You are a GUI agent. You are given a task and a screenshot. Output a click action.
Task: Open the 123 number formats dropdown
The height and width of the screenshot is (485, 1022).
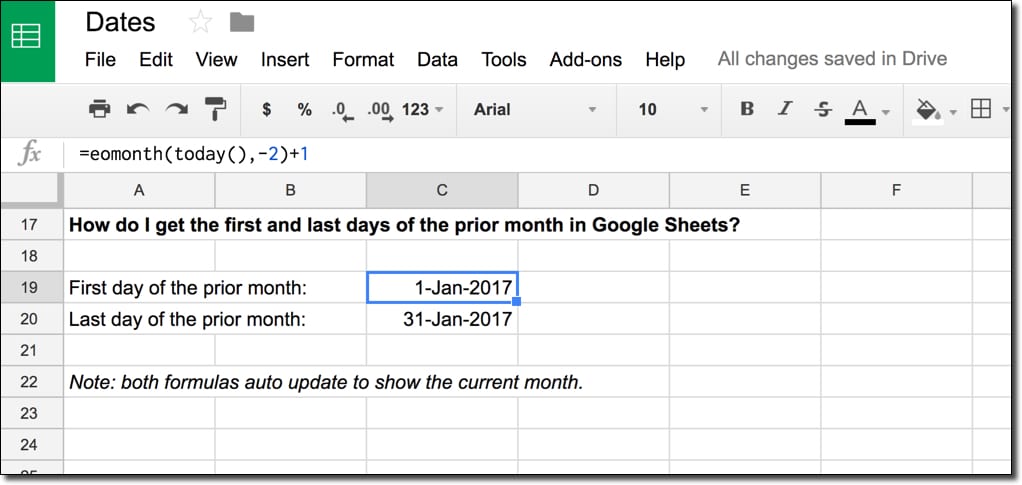[423, 109]
